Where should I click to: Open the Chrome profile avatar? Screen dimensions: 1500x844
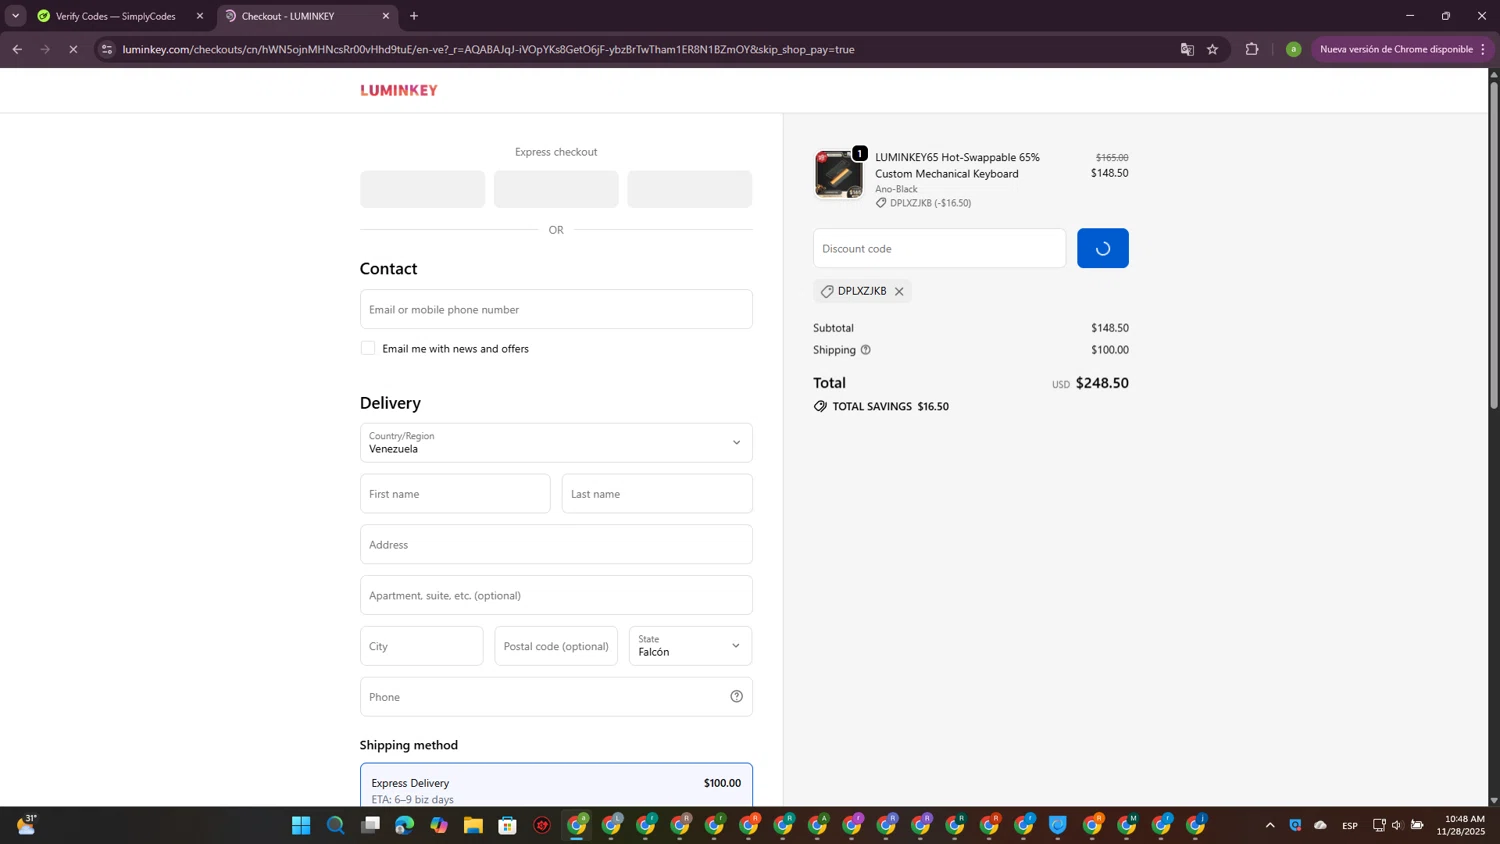1293,49
